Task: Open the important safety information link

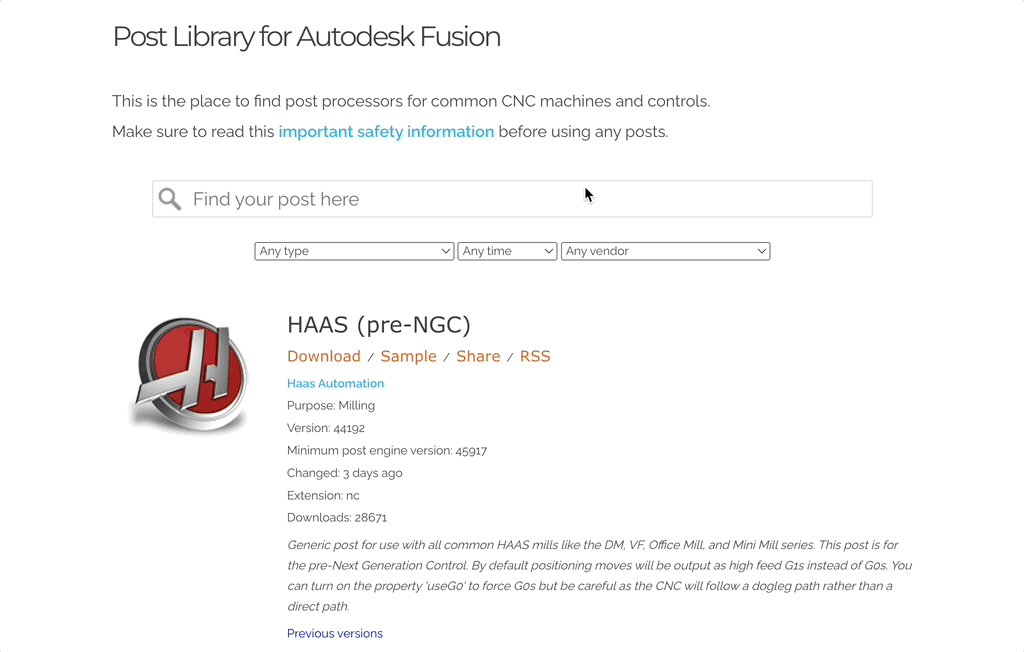Action: (x=386, y=131)
